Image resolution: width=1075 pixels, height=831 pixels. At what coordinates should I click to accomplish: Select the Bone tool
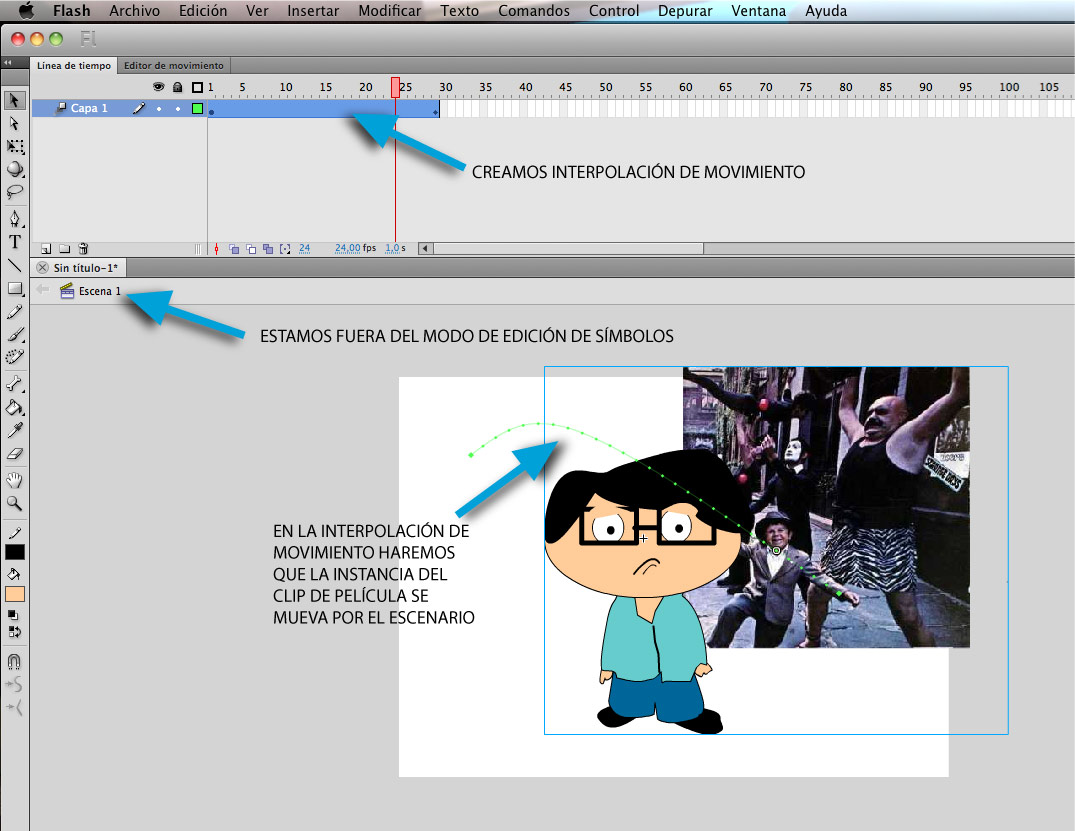point(14,384)
